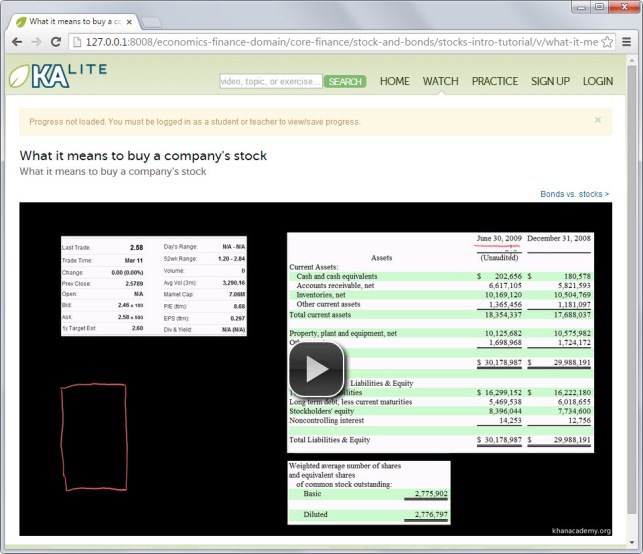643x554 pixels.
Task: Close the 'What it means to buy' tab
Action: (129, 22)
